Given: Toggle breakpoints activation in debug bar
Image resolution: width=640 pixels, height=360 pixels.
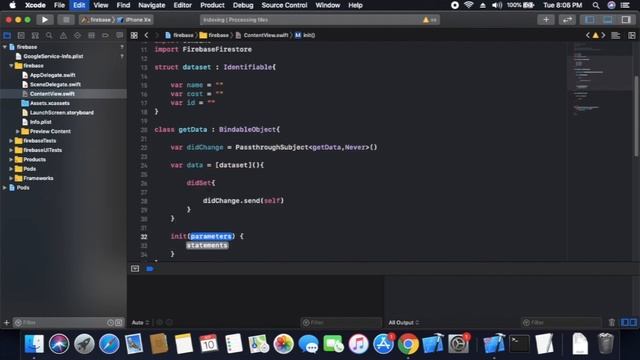Looking at the screenshot, I should point(150,269).
